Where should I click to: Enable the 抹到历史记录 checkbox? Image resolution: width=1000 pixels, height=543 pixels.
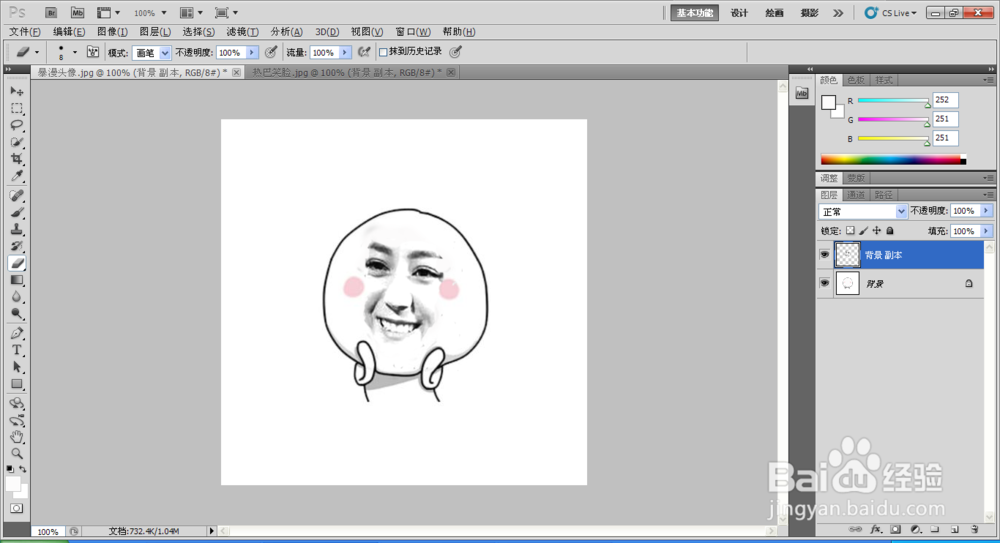pos(383,52)
